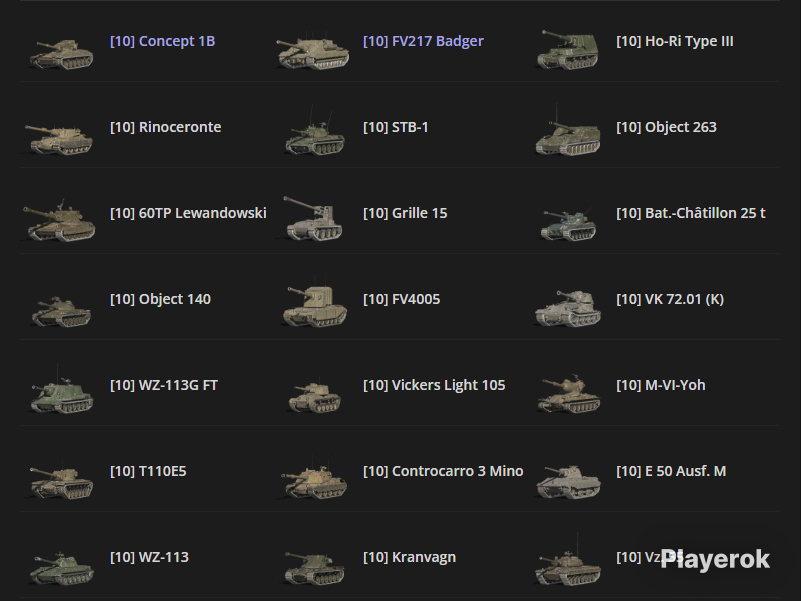This screenshot has height=601, width=801.
Task: Click the Playerok watermark logo
Action: [715, 560]
